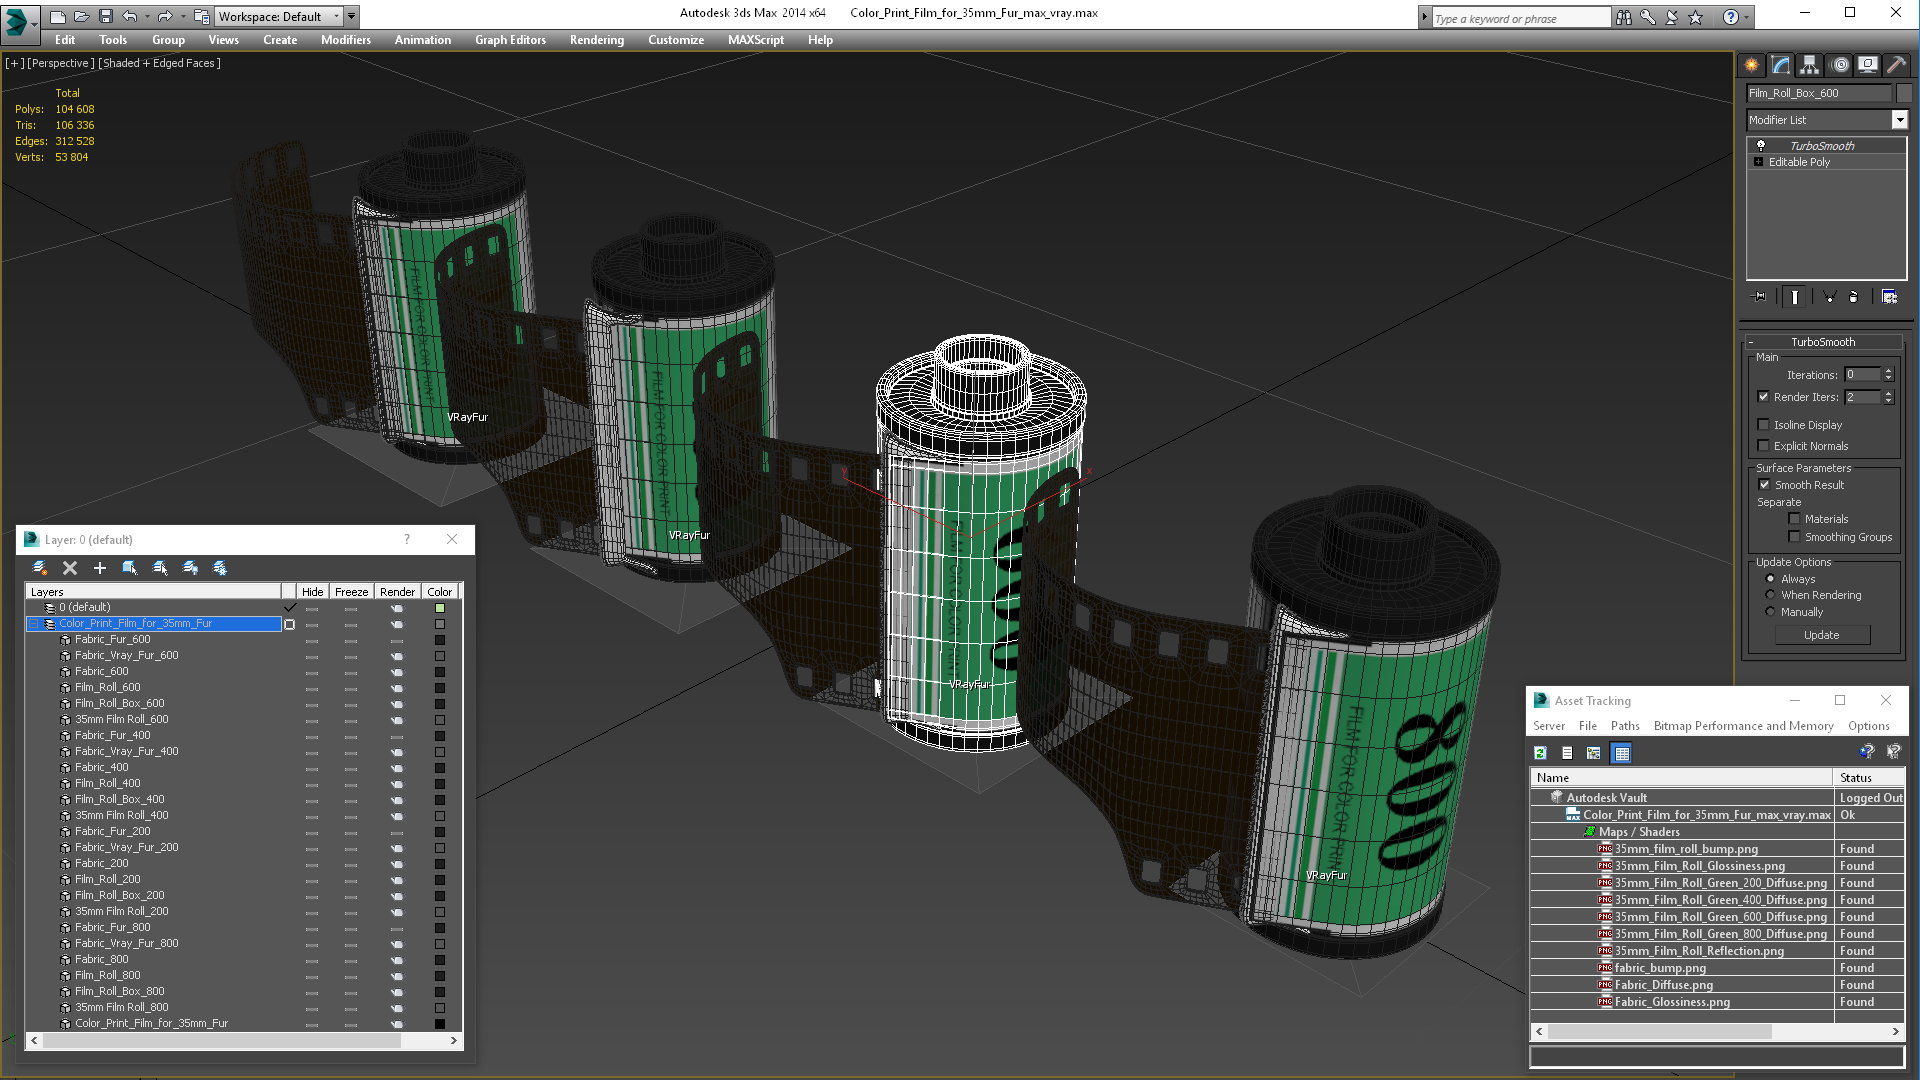Open Bitmap Performance and Memory menu
This screenshot has height=1080, width=1920.
(1743, 726)
